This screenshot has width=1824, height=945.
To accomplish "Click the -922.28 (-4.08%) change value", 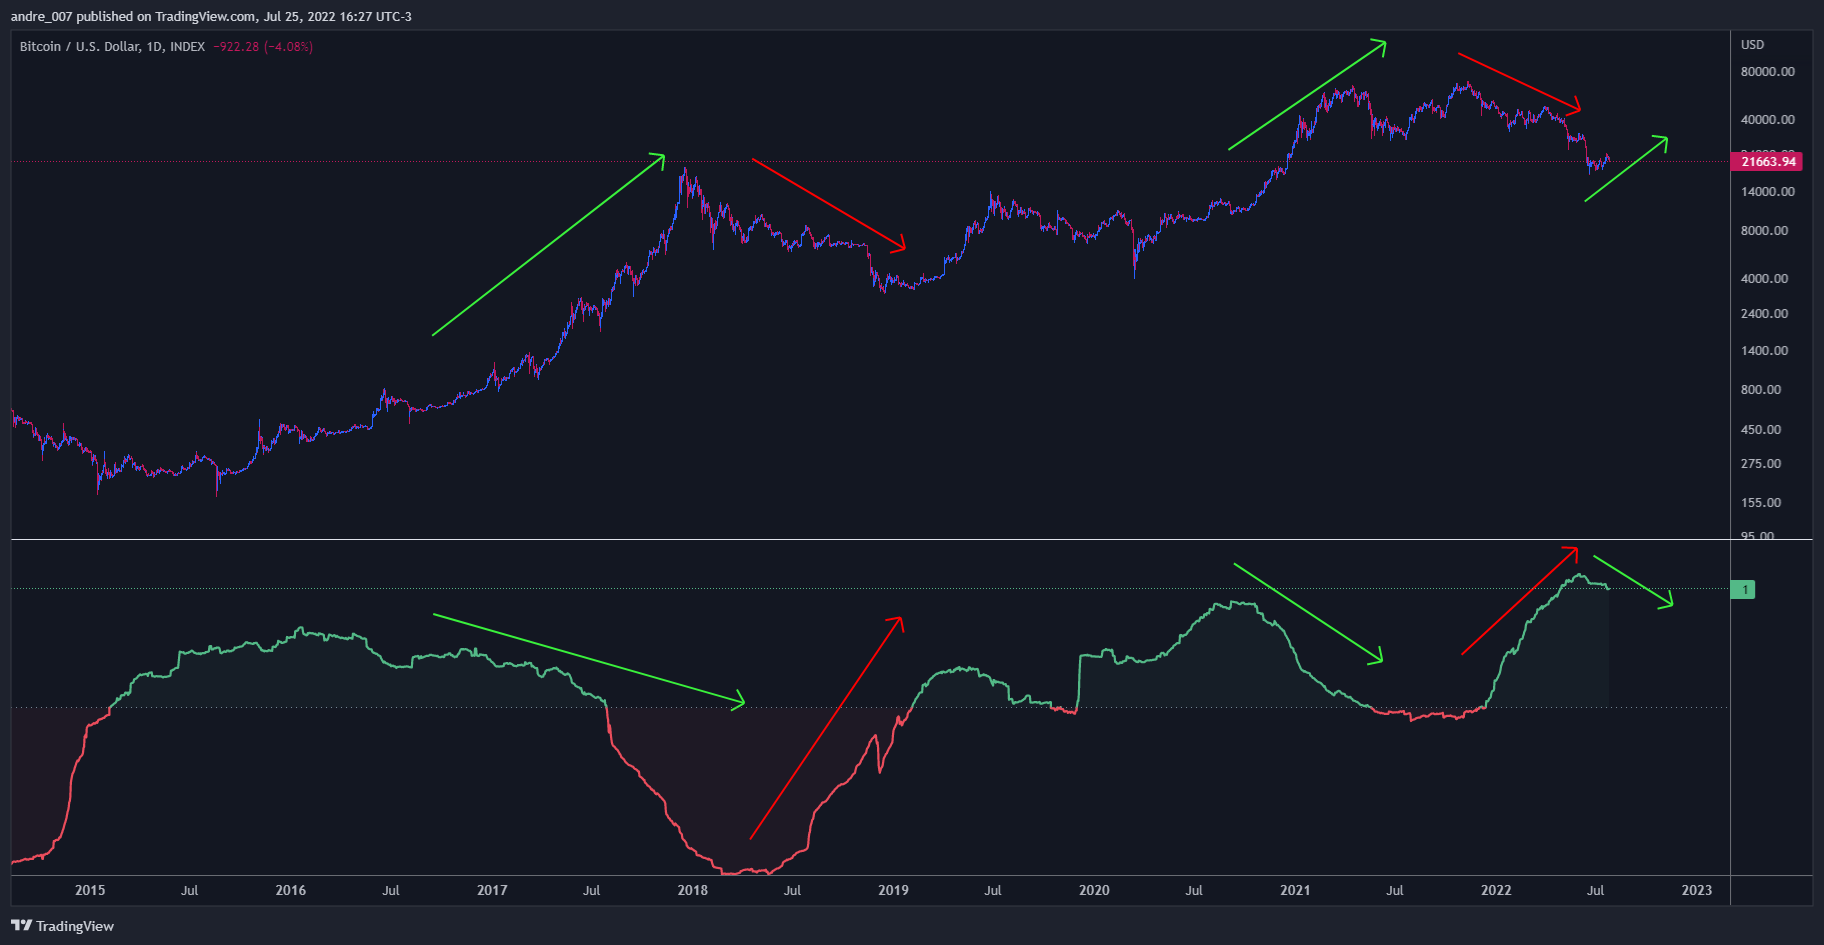I will click(x=263, y=47).
